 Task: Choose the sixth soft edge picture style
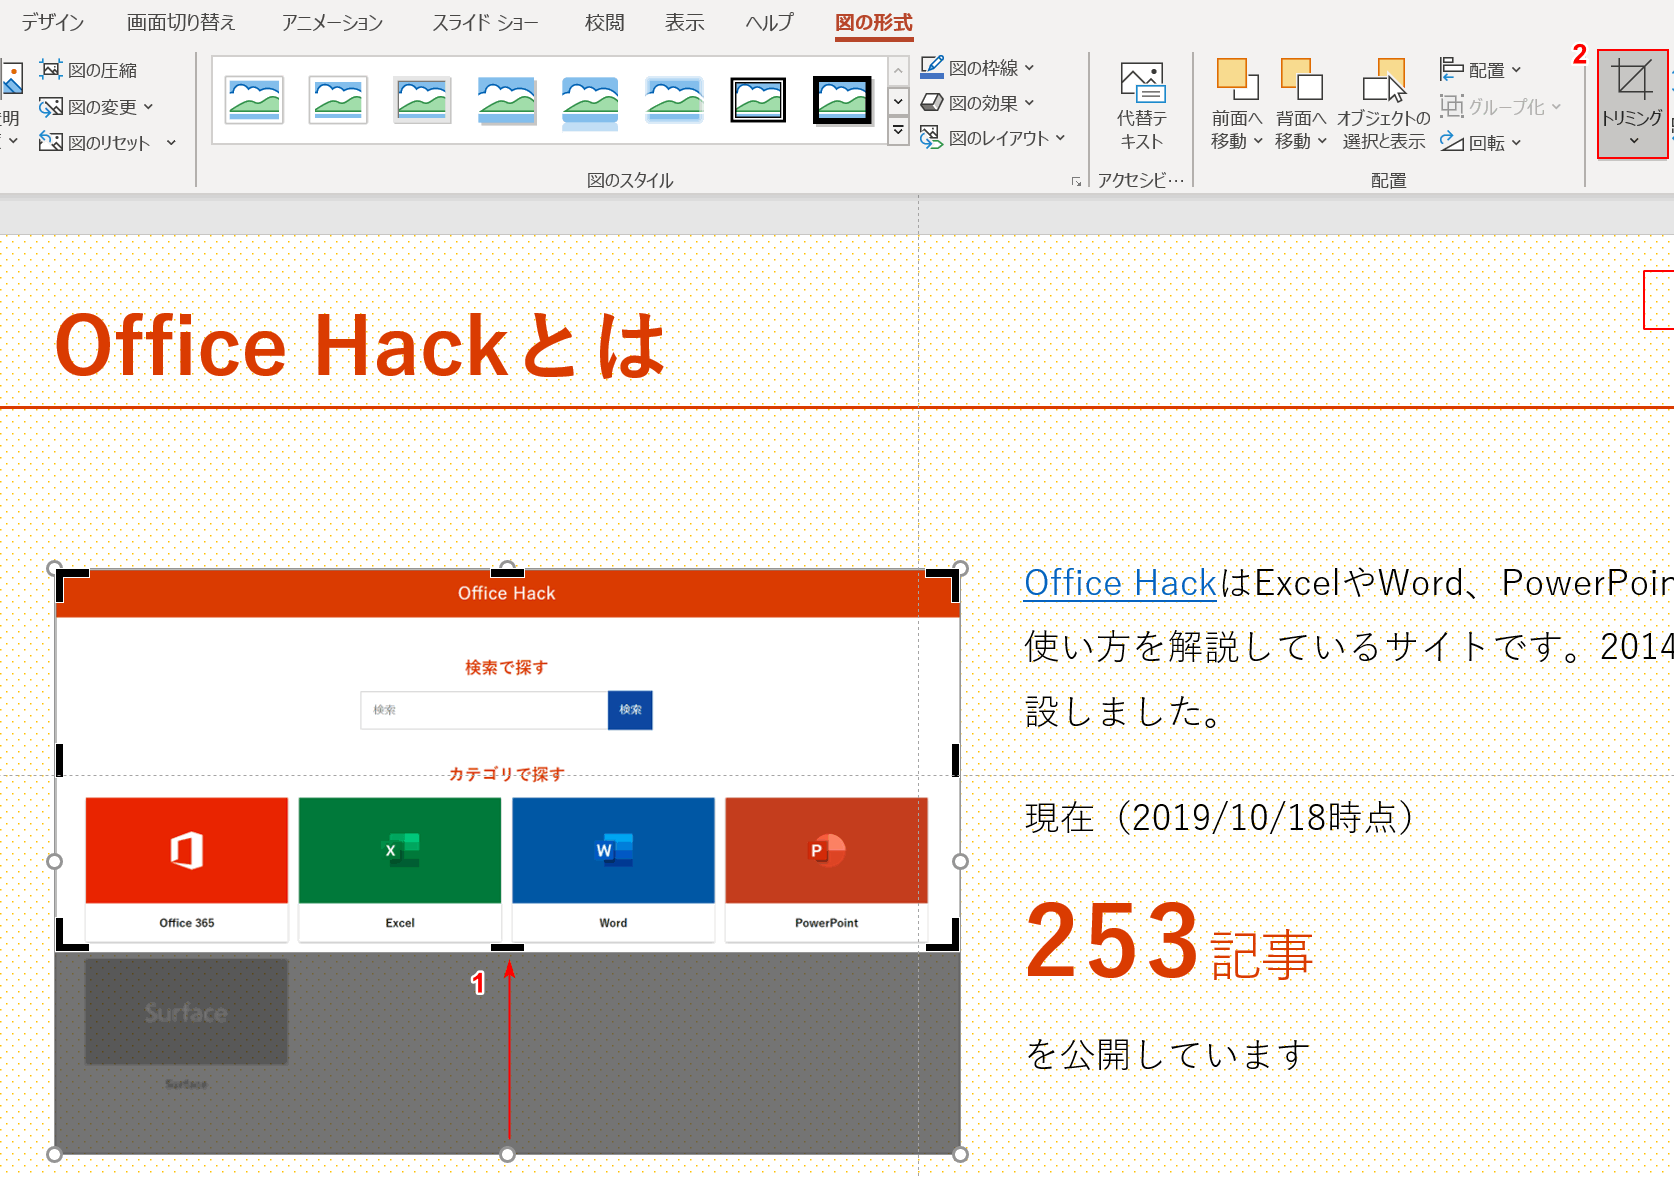click(674, 100)
